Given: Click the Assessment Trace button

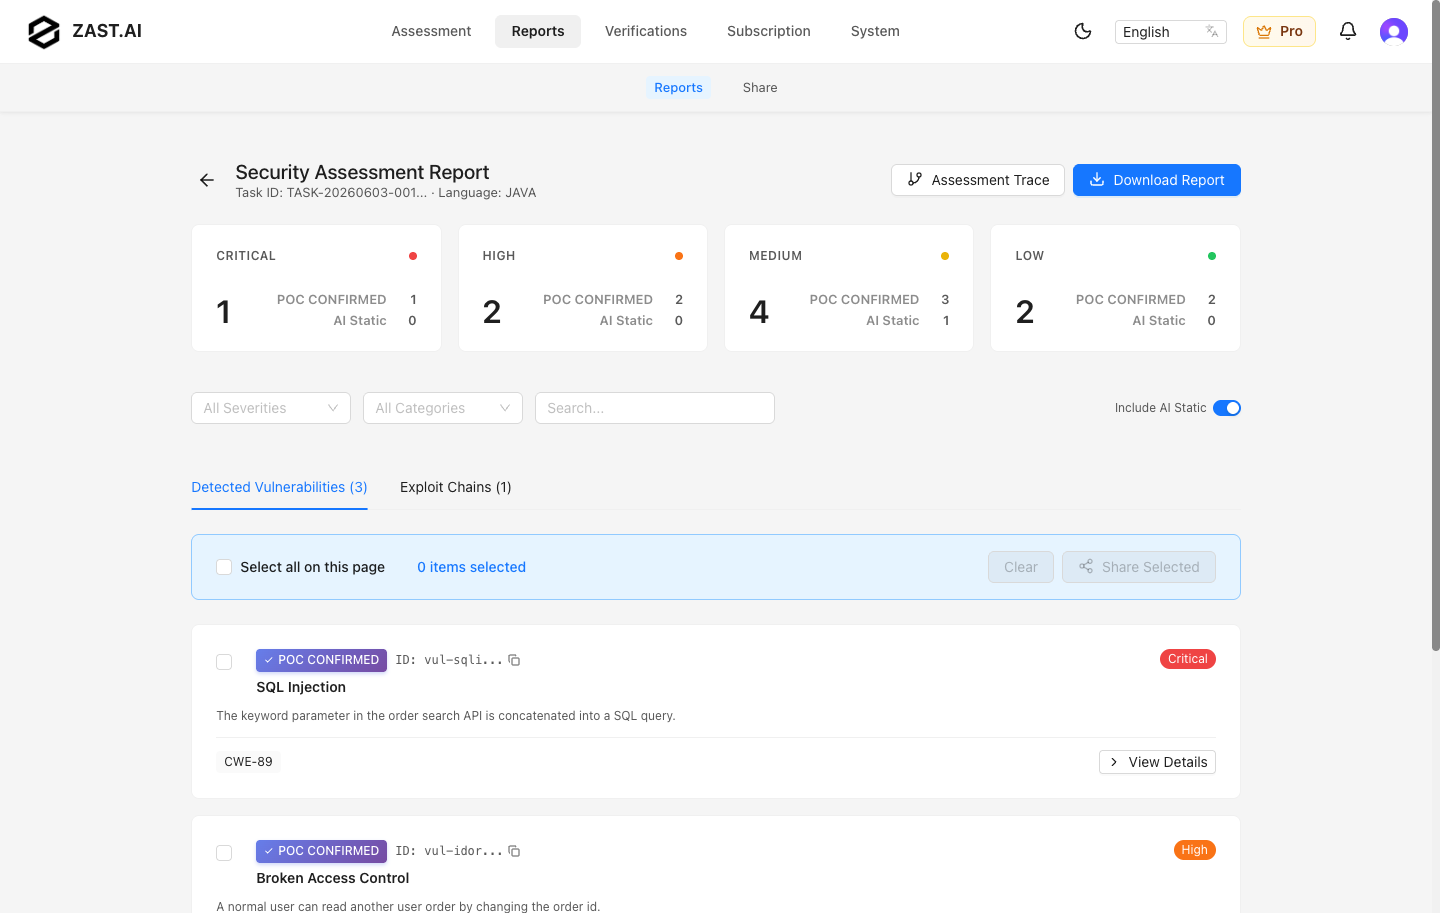Looking at the screenshot, I should click(978, 180).
